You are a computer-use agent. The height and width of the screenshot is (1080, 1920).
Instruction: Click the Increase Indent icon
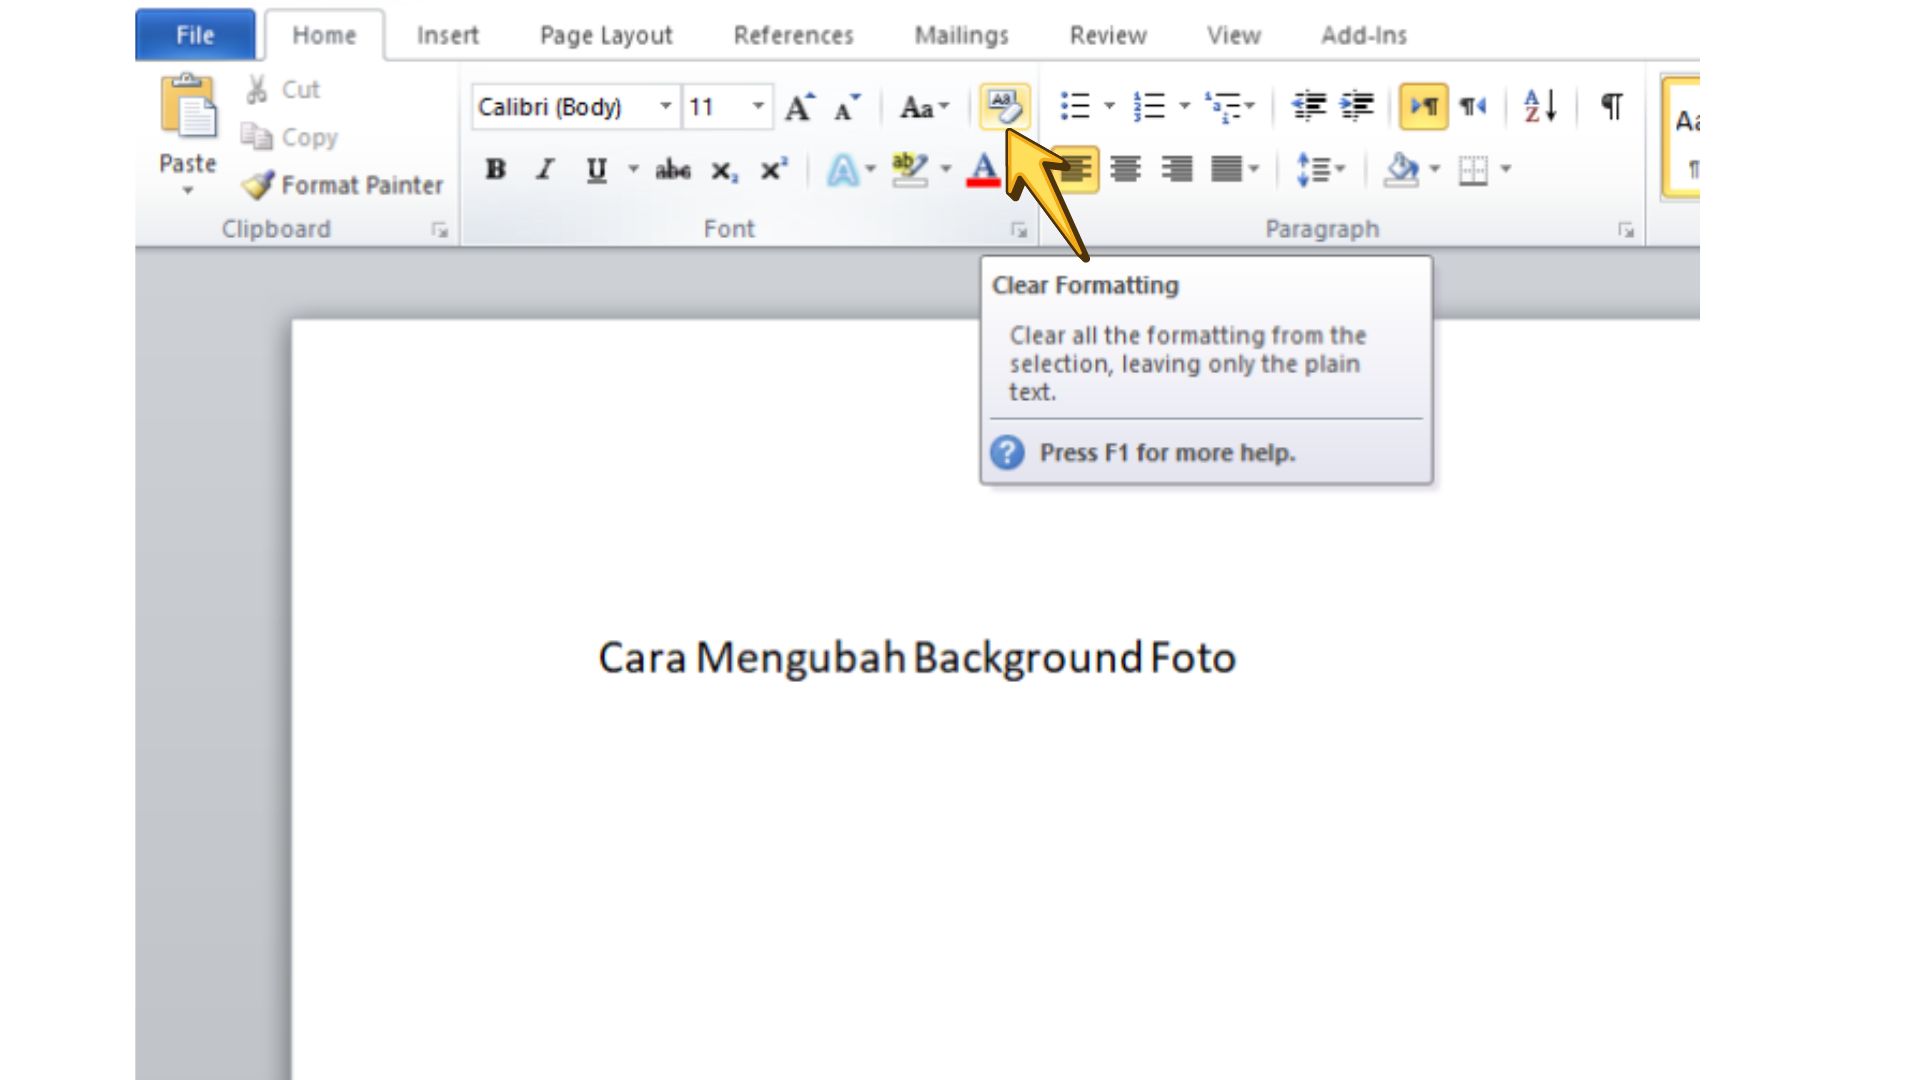click(x=1357, y=106)
